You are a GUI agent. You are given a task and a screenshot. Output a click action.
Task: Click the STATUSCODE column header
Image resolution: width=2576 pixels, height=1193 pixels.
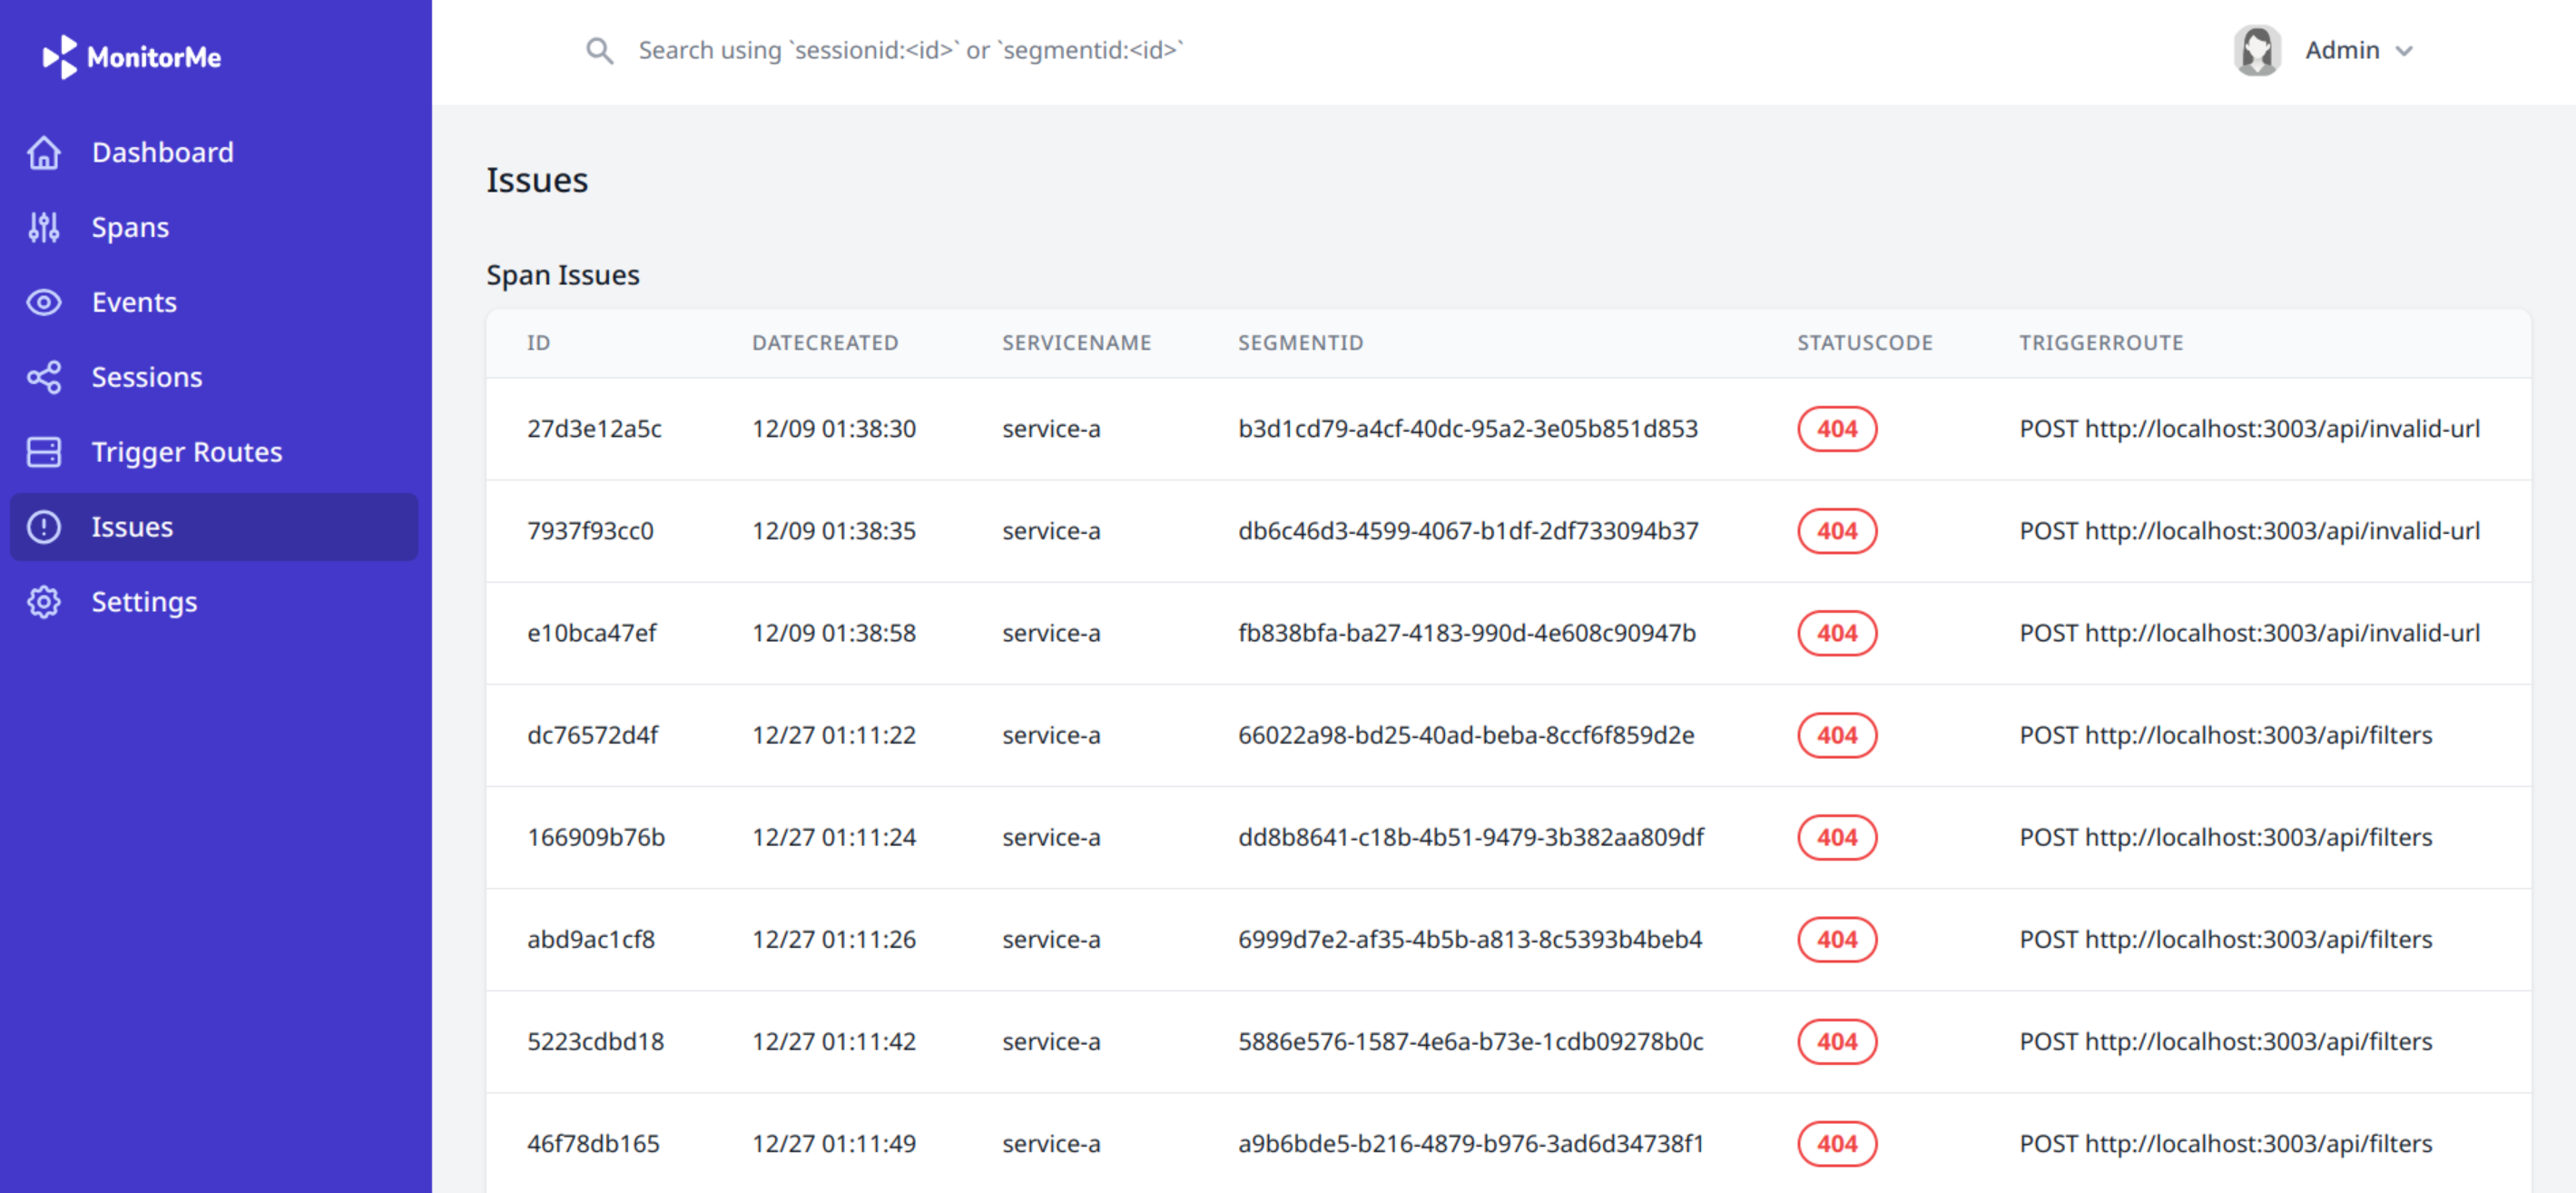1864,343
